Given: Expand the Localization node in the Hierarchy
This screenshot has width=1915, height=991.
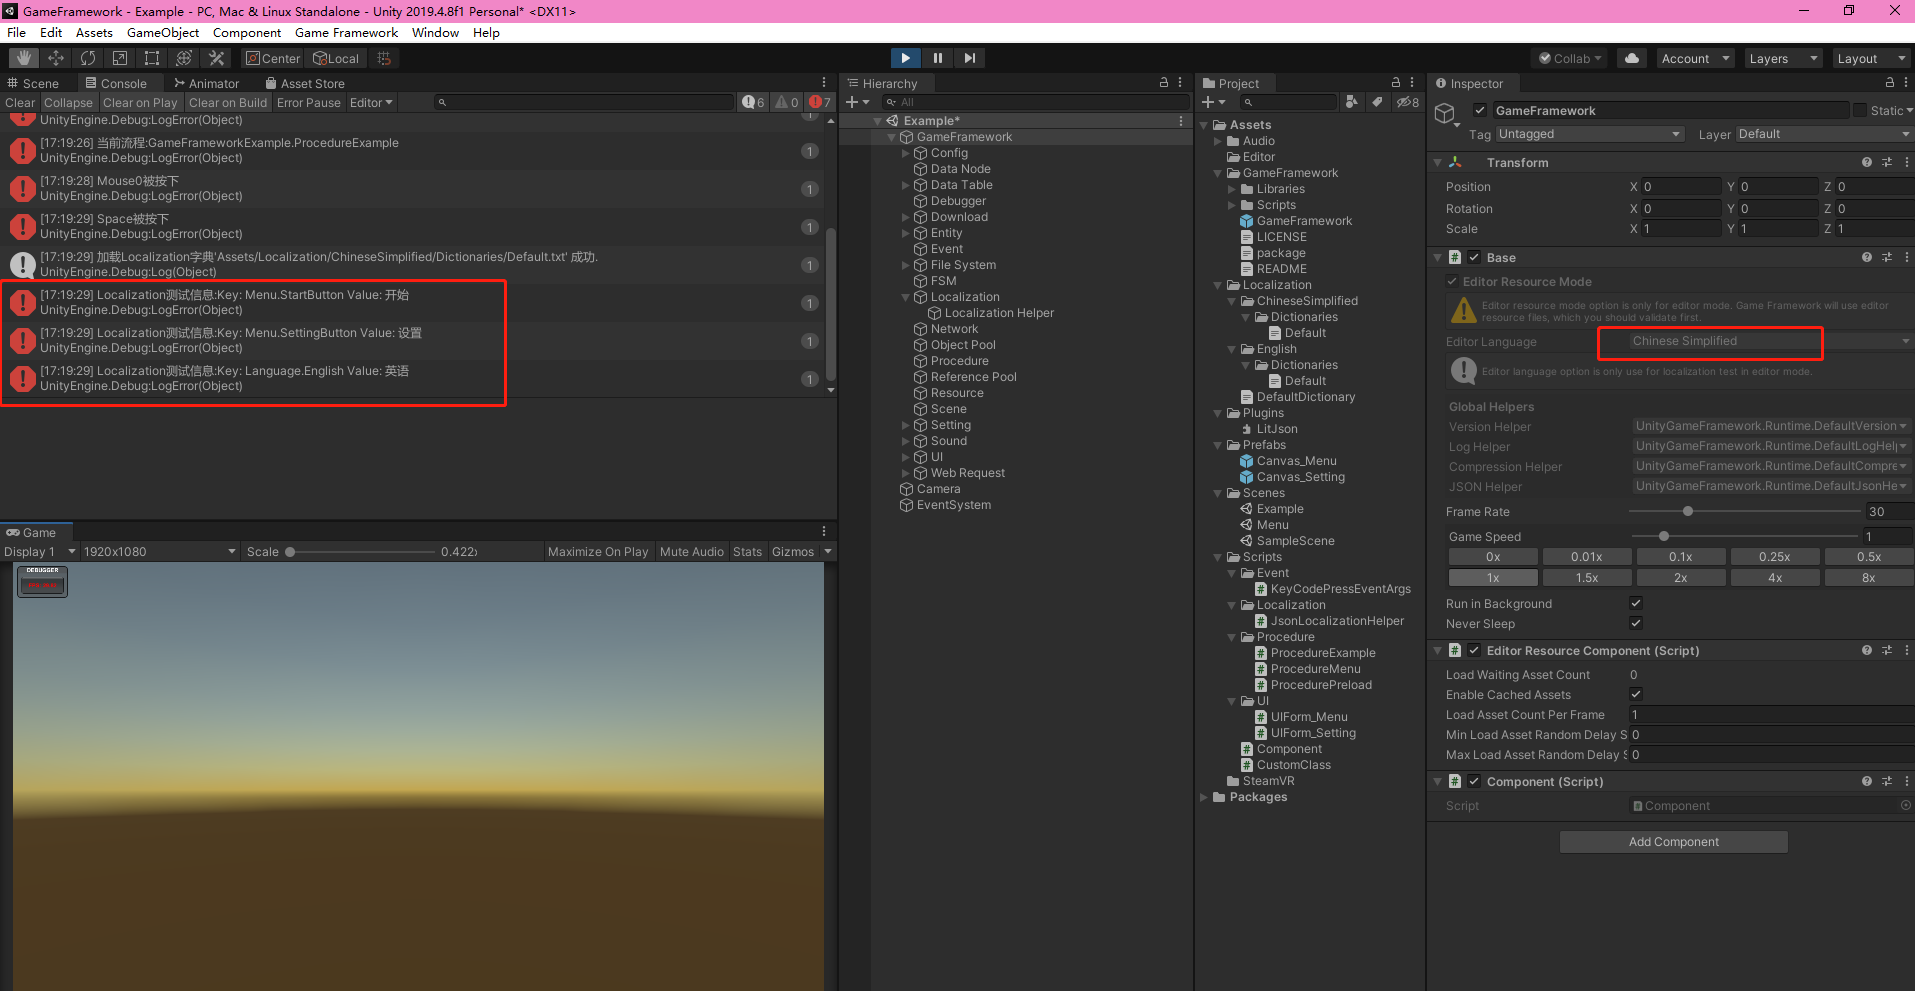Looking at the screenshot, I should point(905,296).
